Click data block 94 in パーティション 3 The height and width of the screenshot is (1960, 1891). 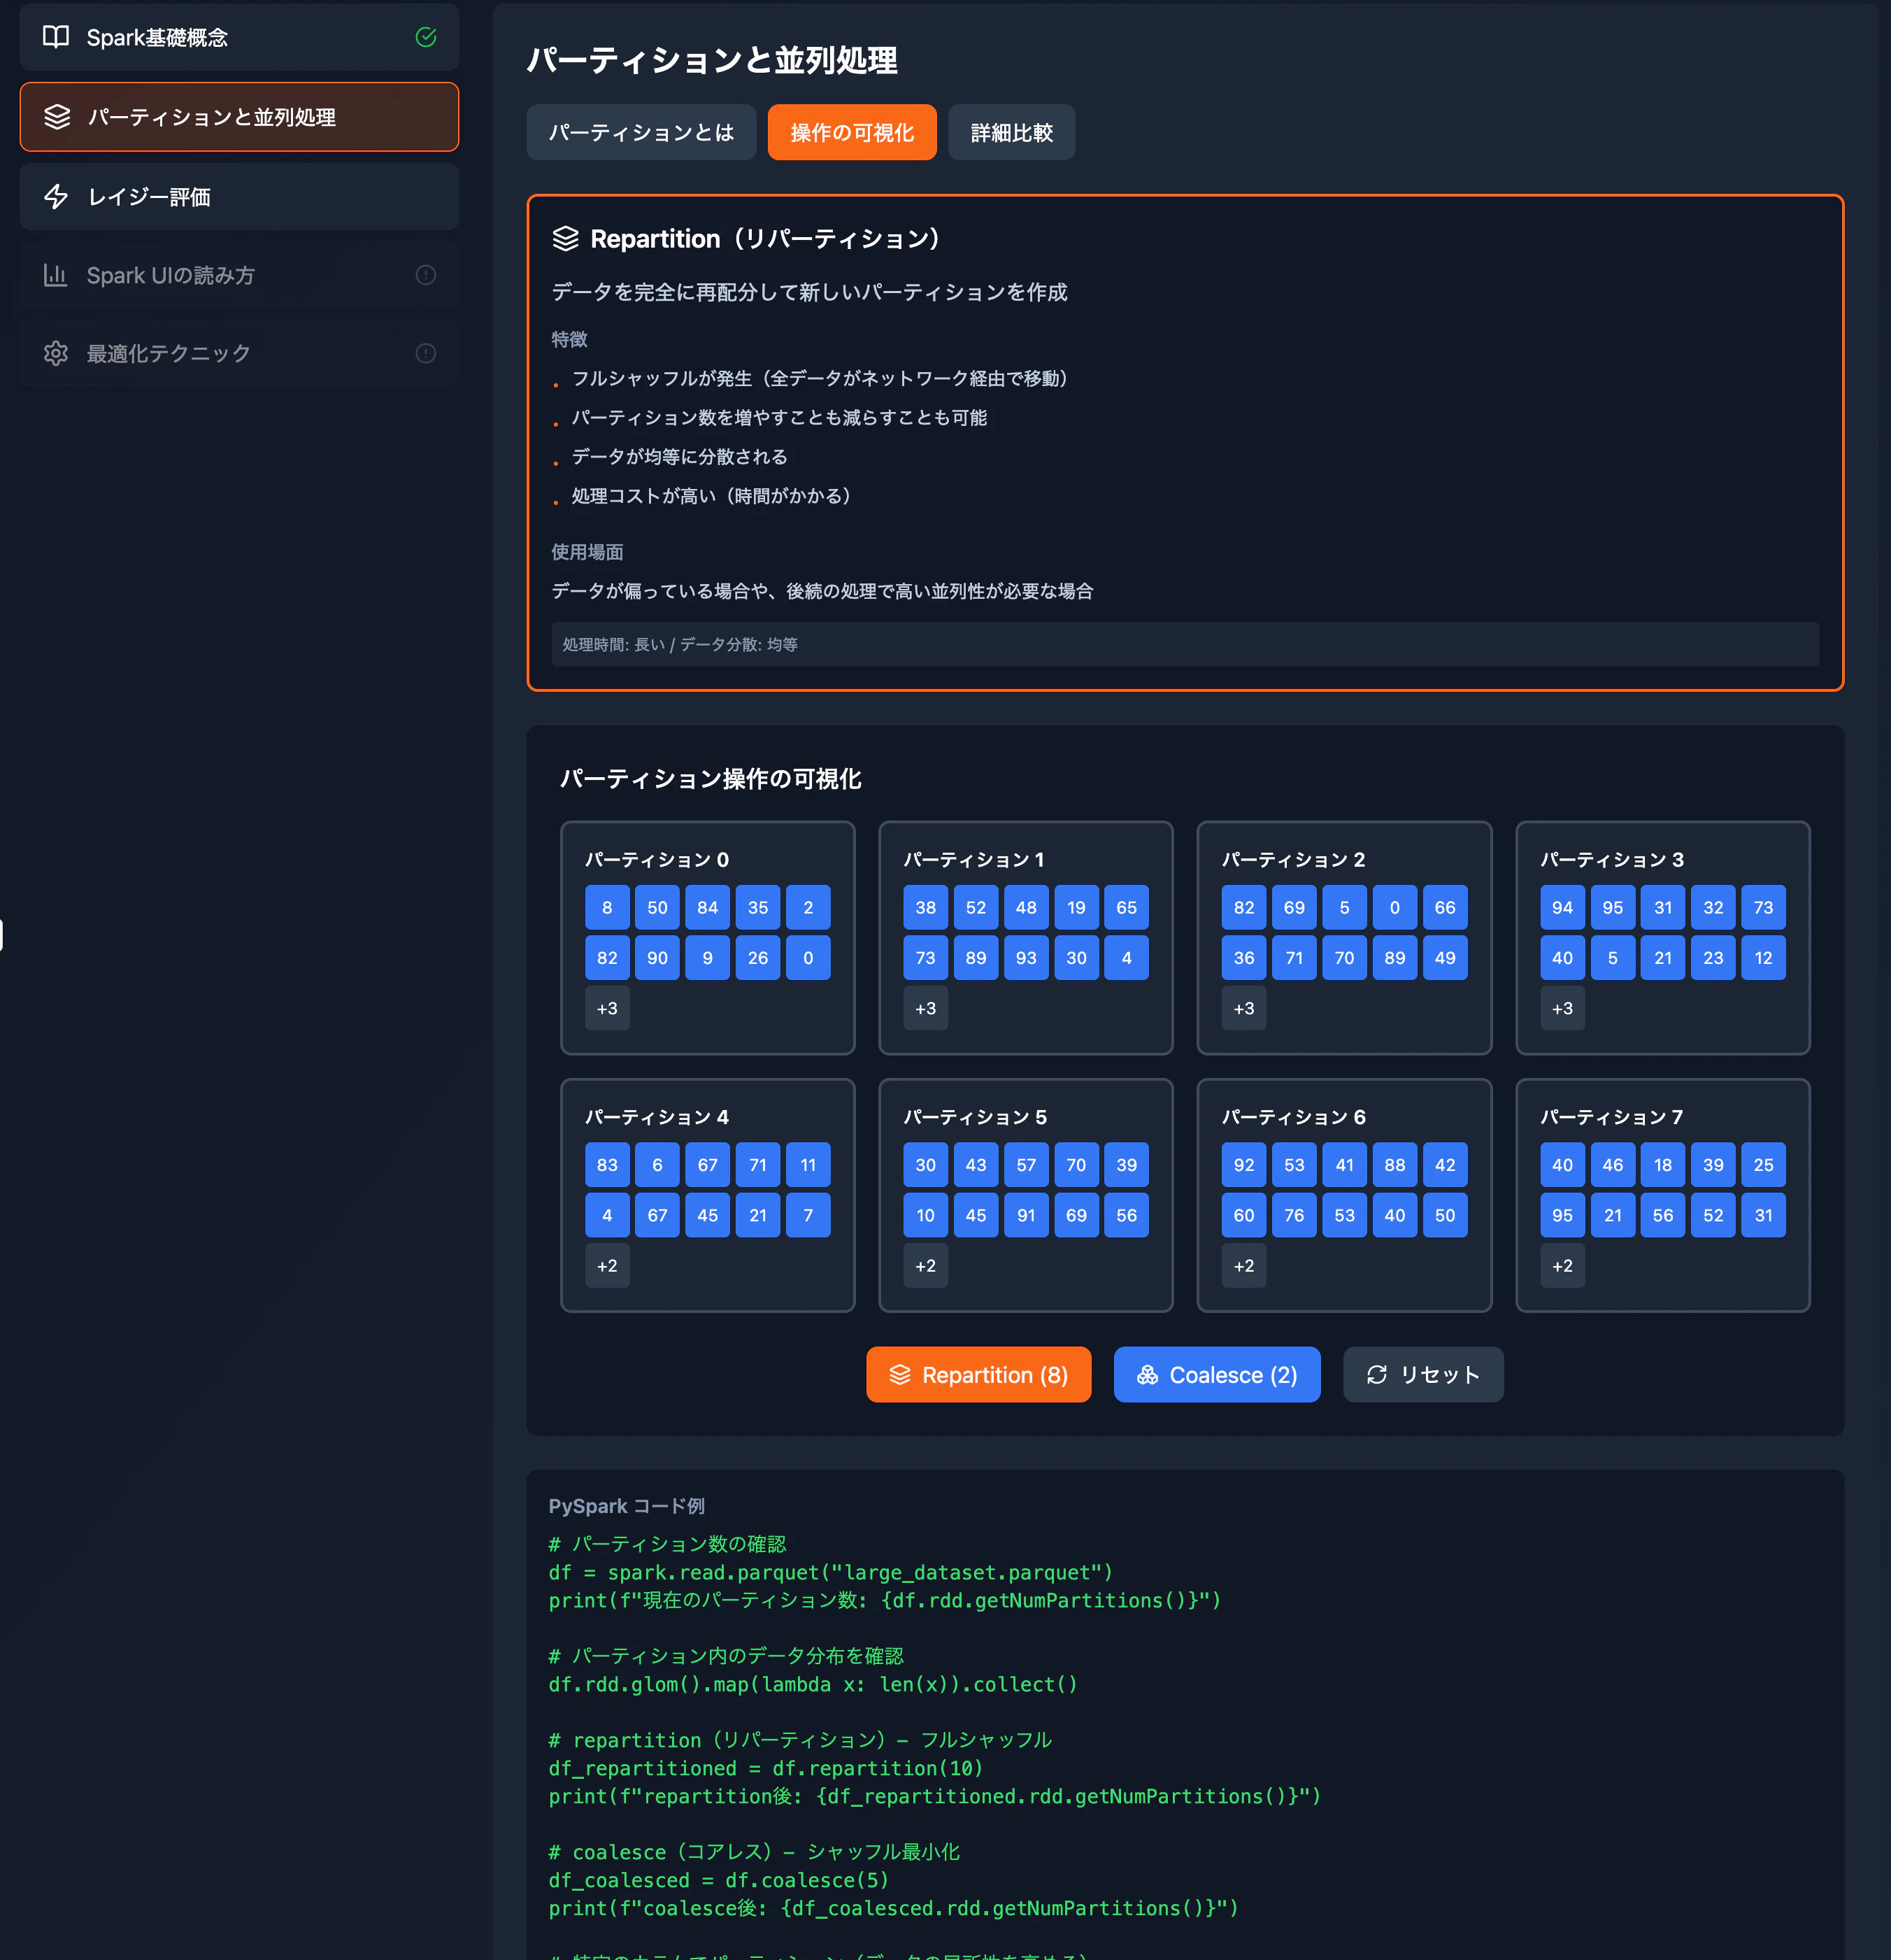click(1562, 907)
